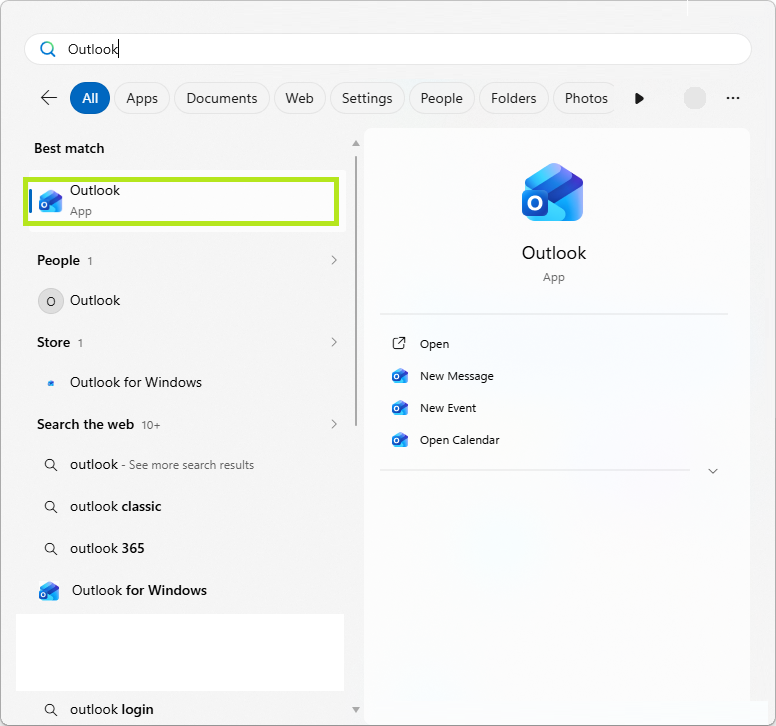This screenshot has width=776, height=726.
Task: Click the small Store icon for Outlook for Windows
Action: (x=50, y=383)
